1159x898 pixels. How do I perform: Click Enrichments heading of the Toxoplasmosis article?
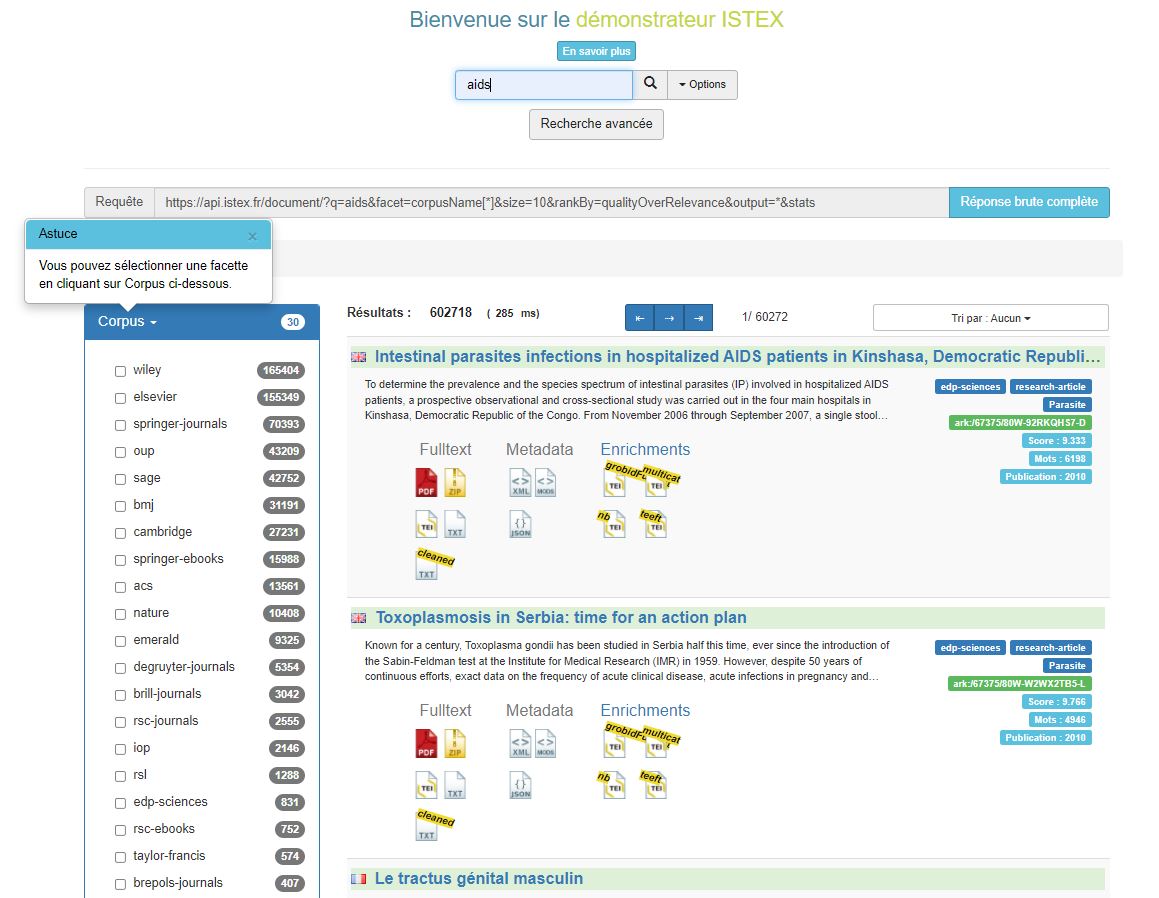[x=645, y=710]
